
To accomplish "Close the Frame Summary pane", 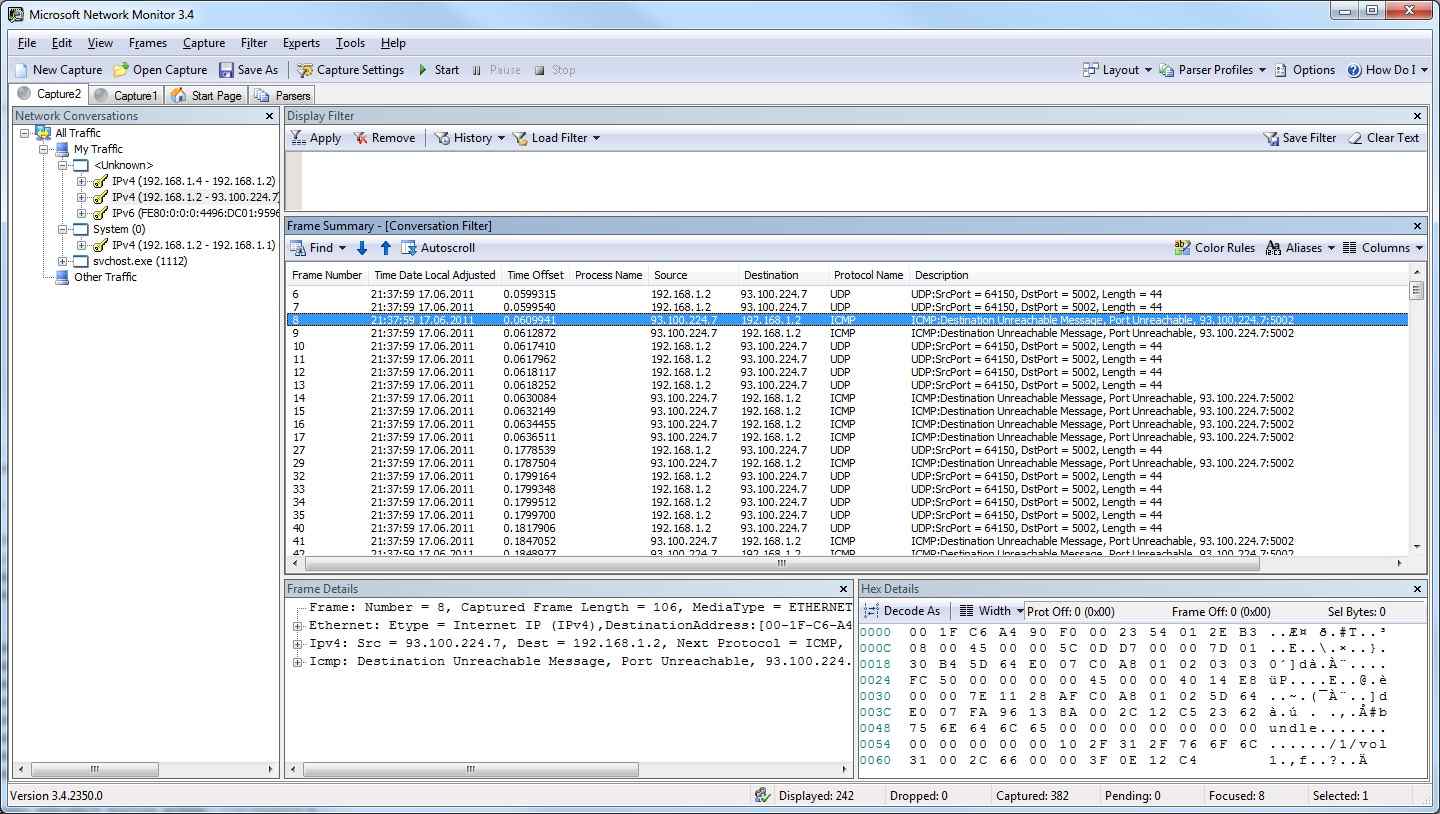I will (1417, 226).
